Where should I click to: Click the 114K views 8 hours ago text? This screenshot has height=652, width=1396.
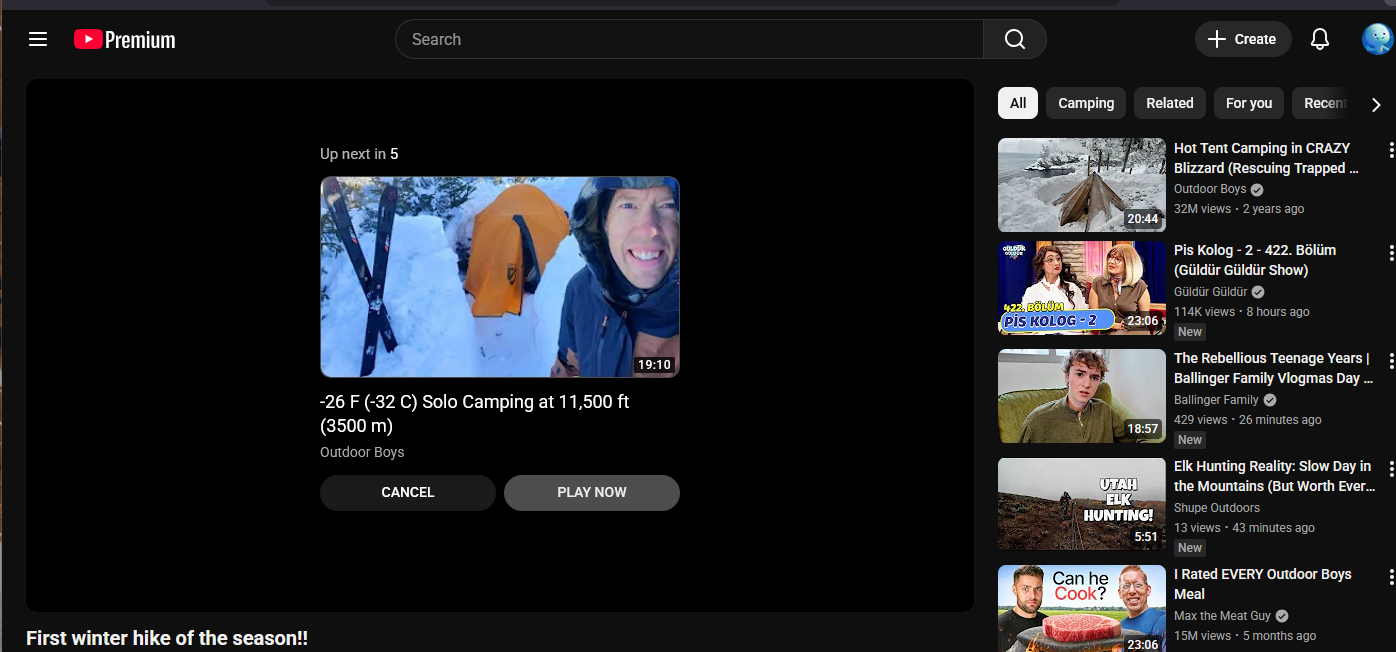point(1242,312)
